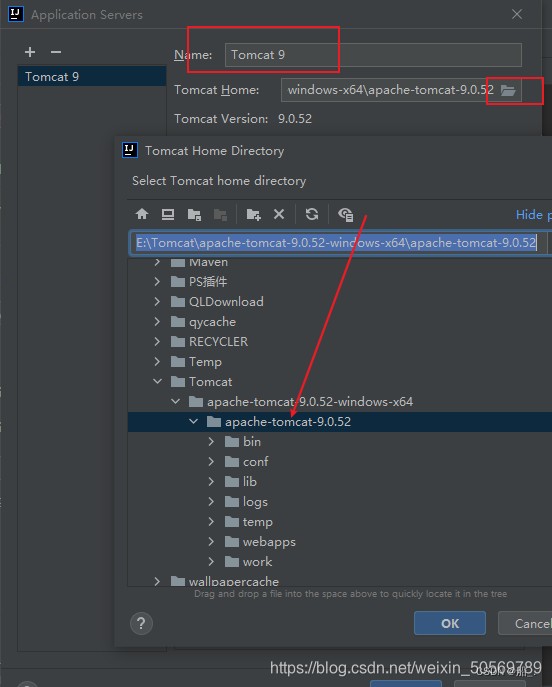552x687 pixels.
Task: Select the RECYCLER folder row
Action: [x=340, y=341]
